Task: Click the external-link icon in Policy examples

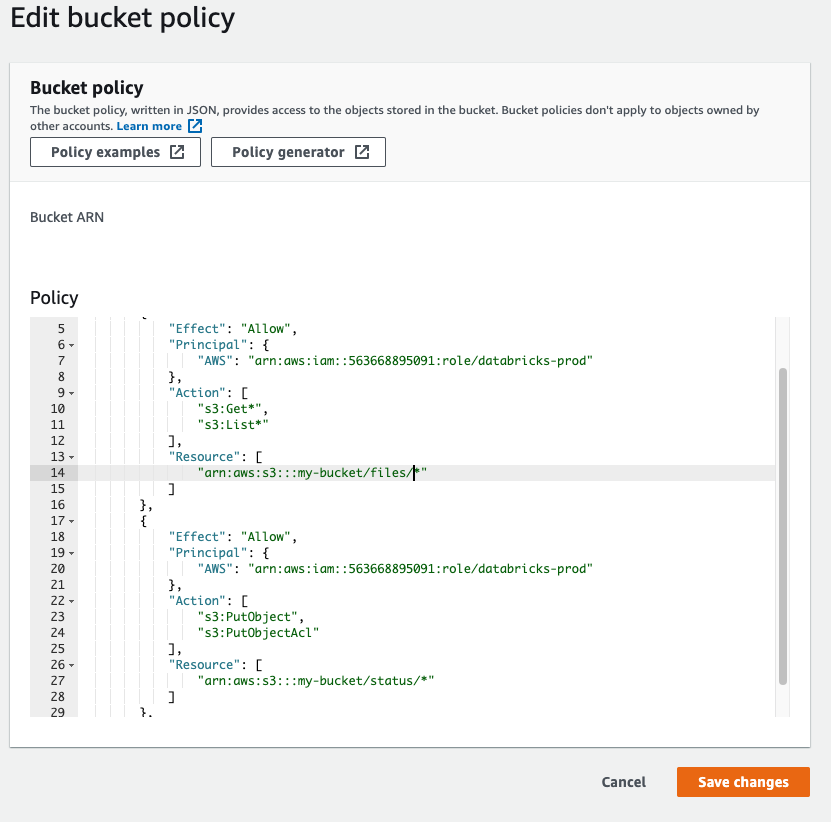Action: click(177, 153)
